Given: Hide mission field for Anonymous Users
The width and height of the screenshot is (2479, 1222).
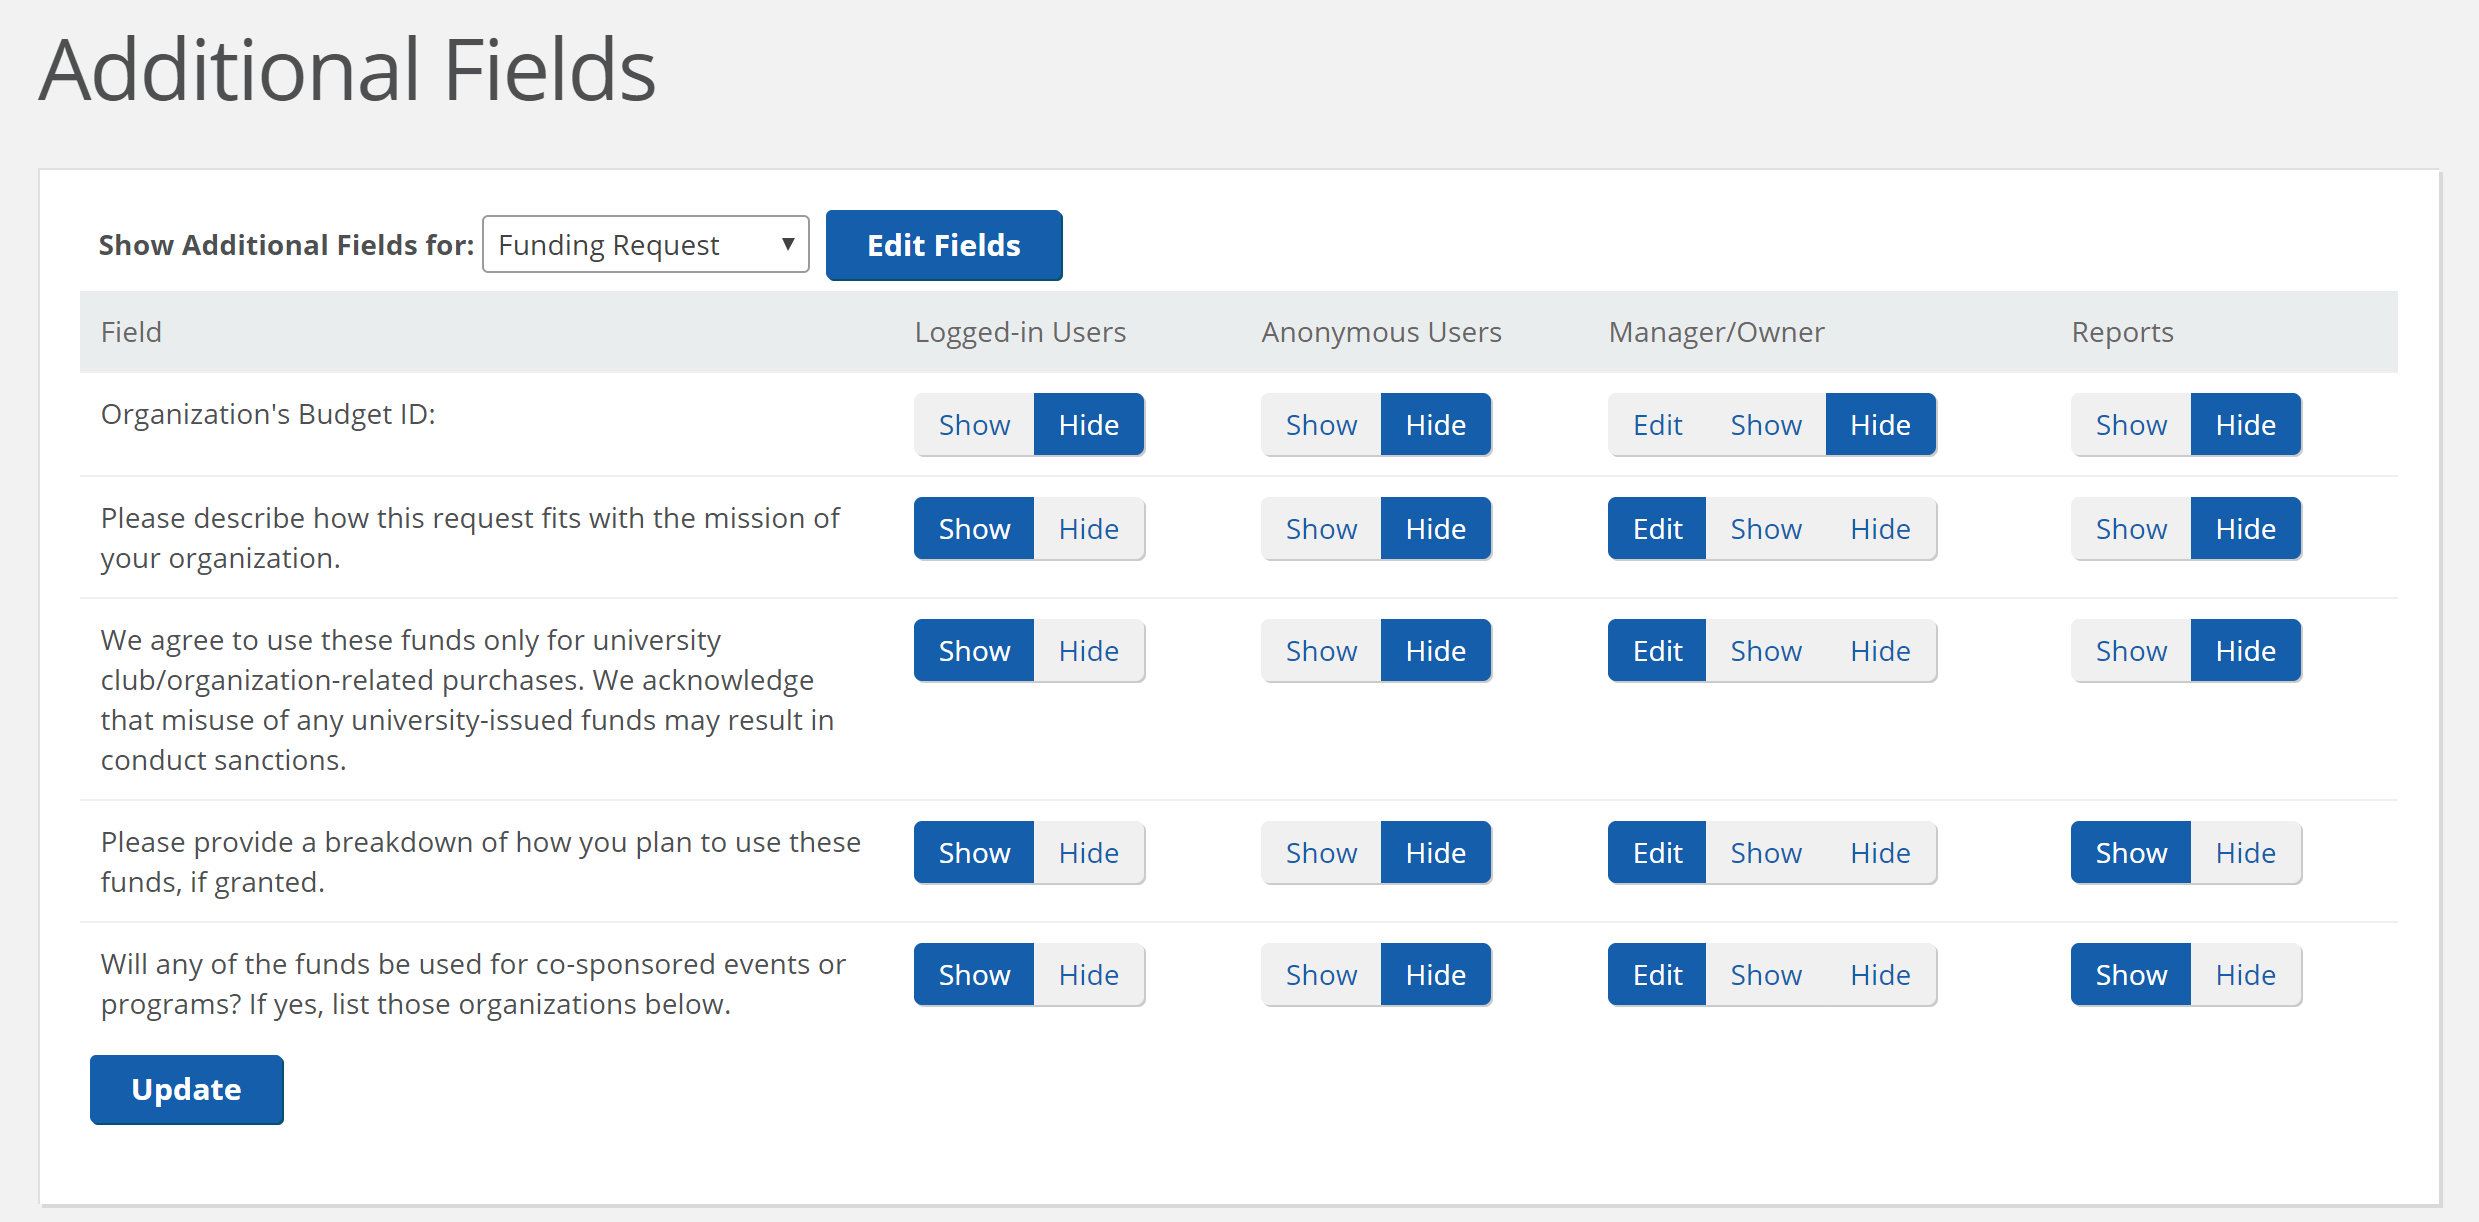Looking at the screenshot, I should tap(1436, 529).
